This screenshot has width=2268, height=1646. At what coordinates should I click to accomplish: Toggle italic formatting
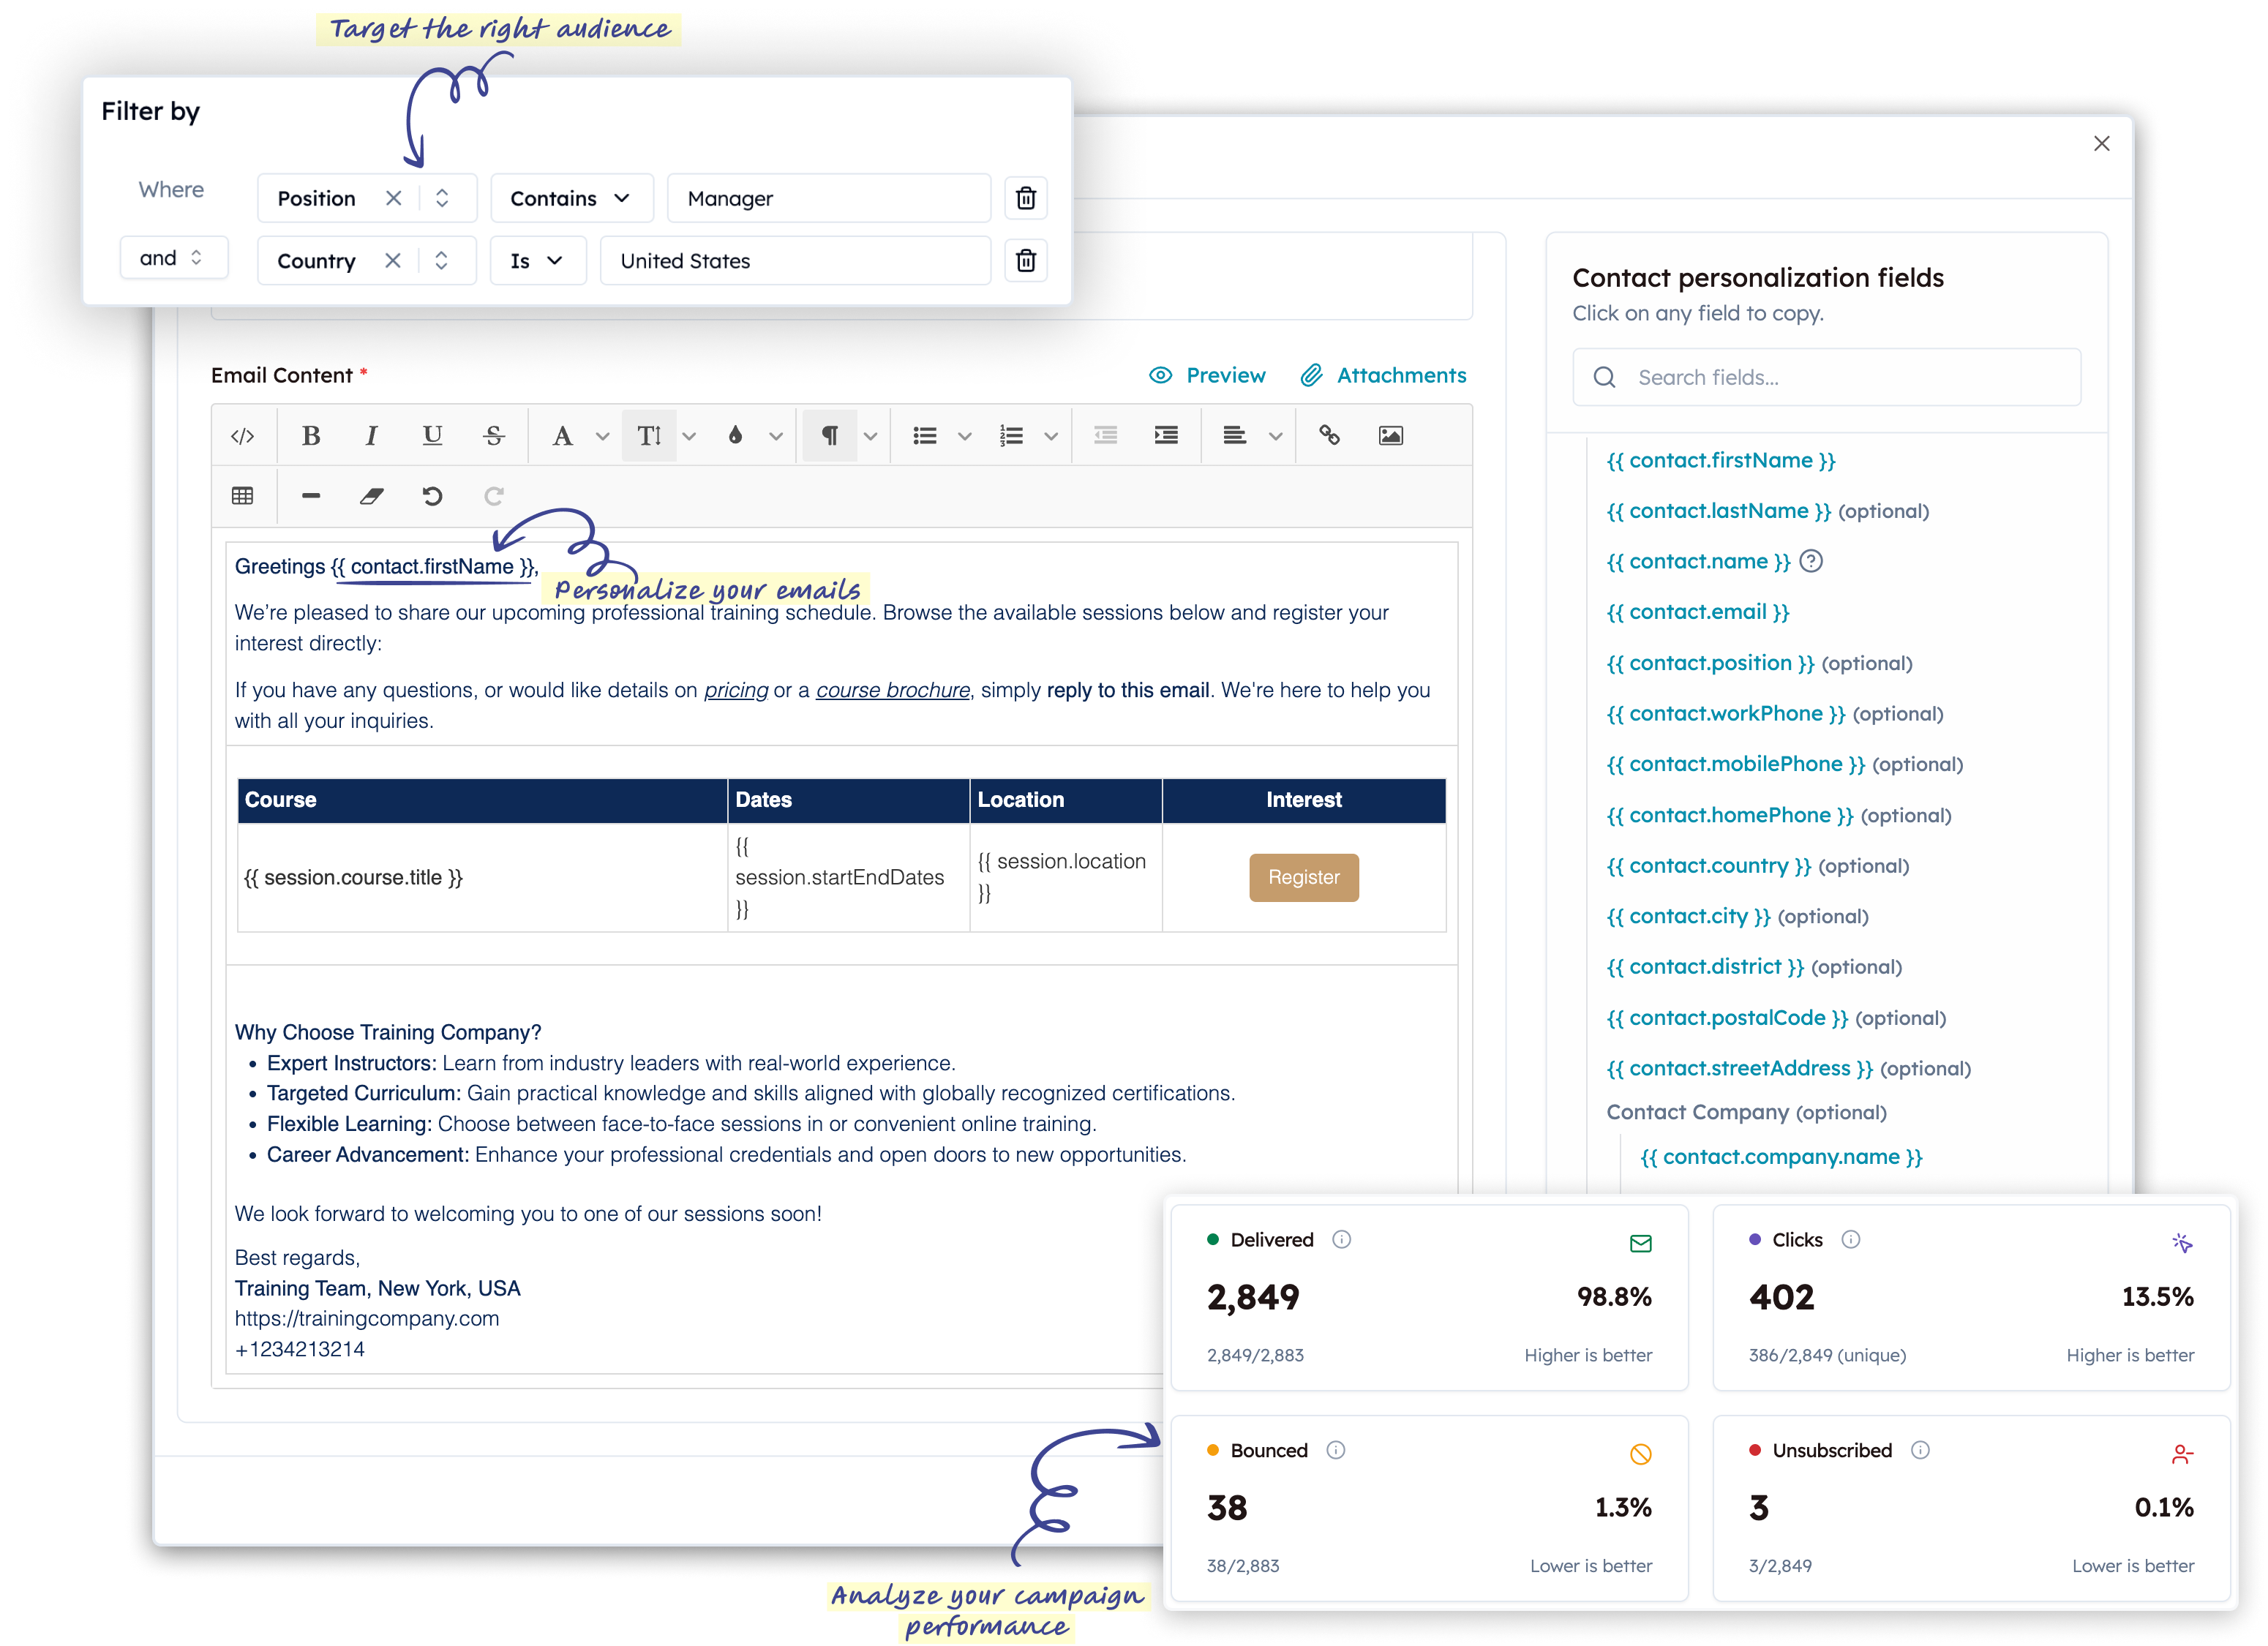pos(371,435)
